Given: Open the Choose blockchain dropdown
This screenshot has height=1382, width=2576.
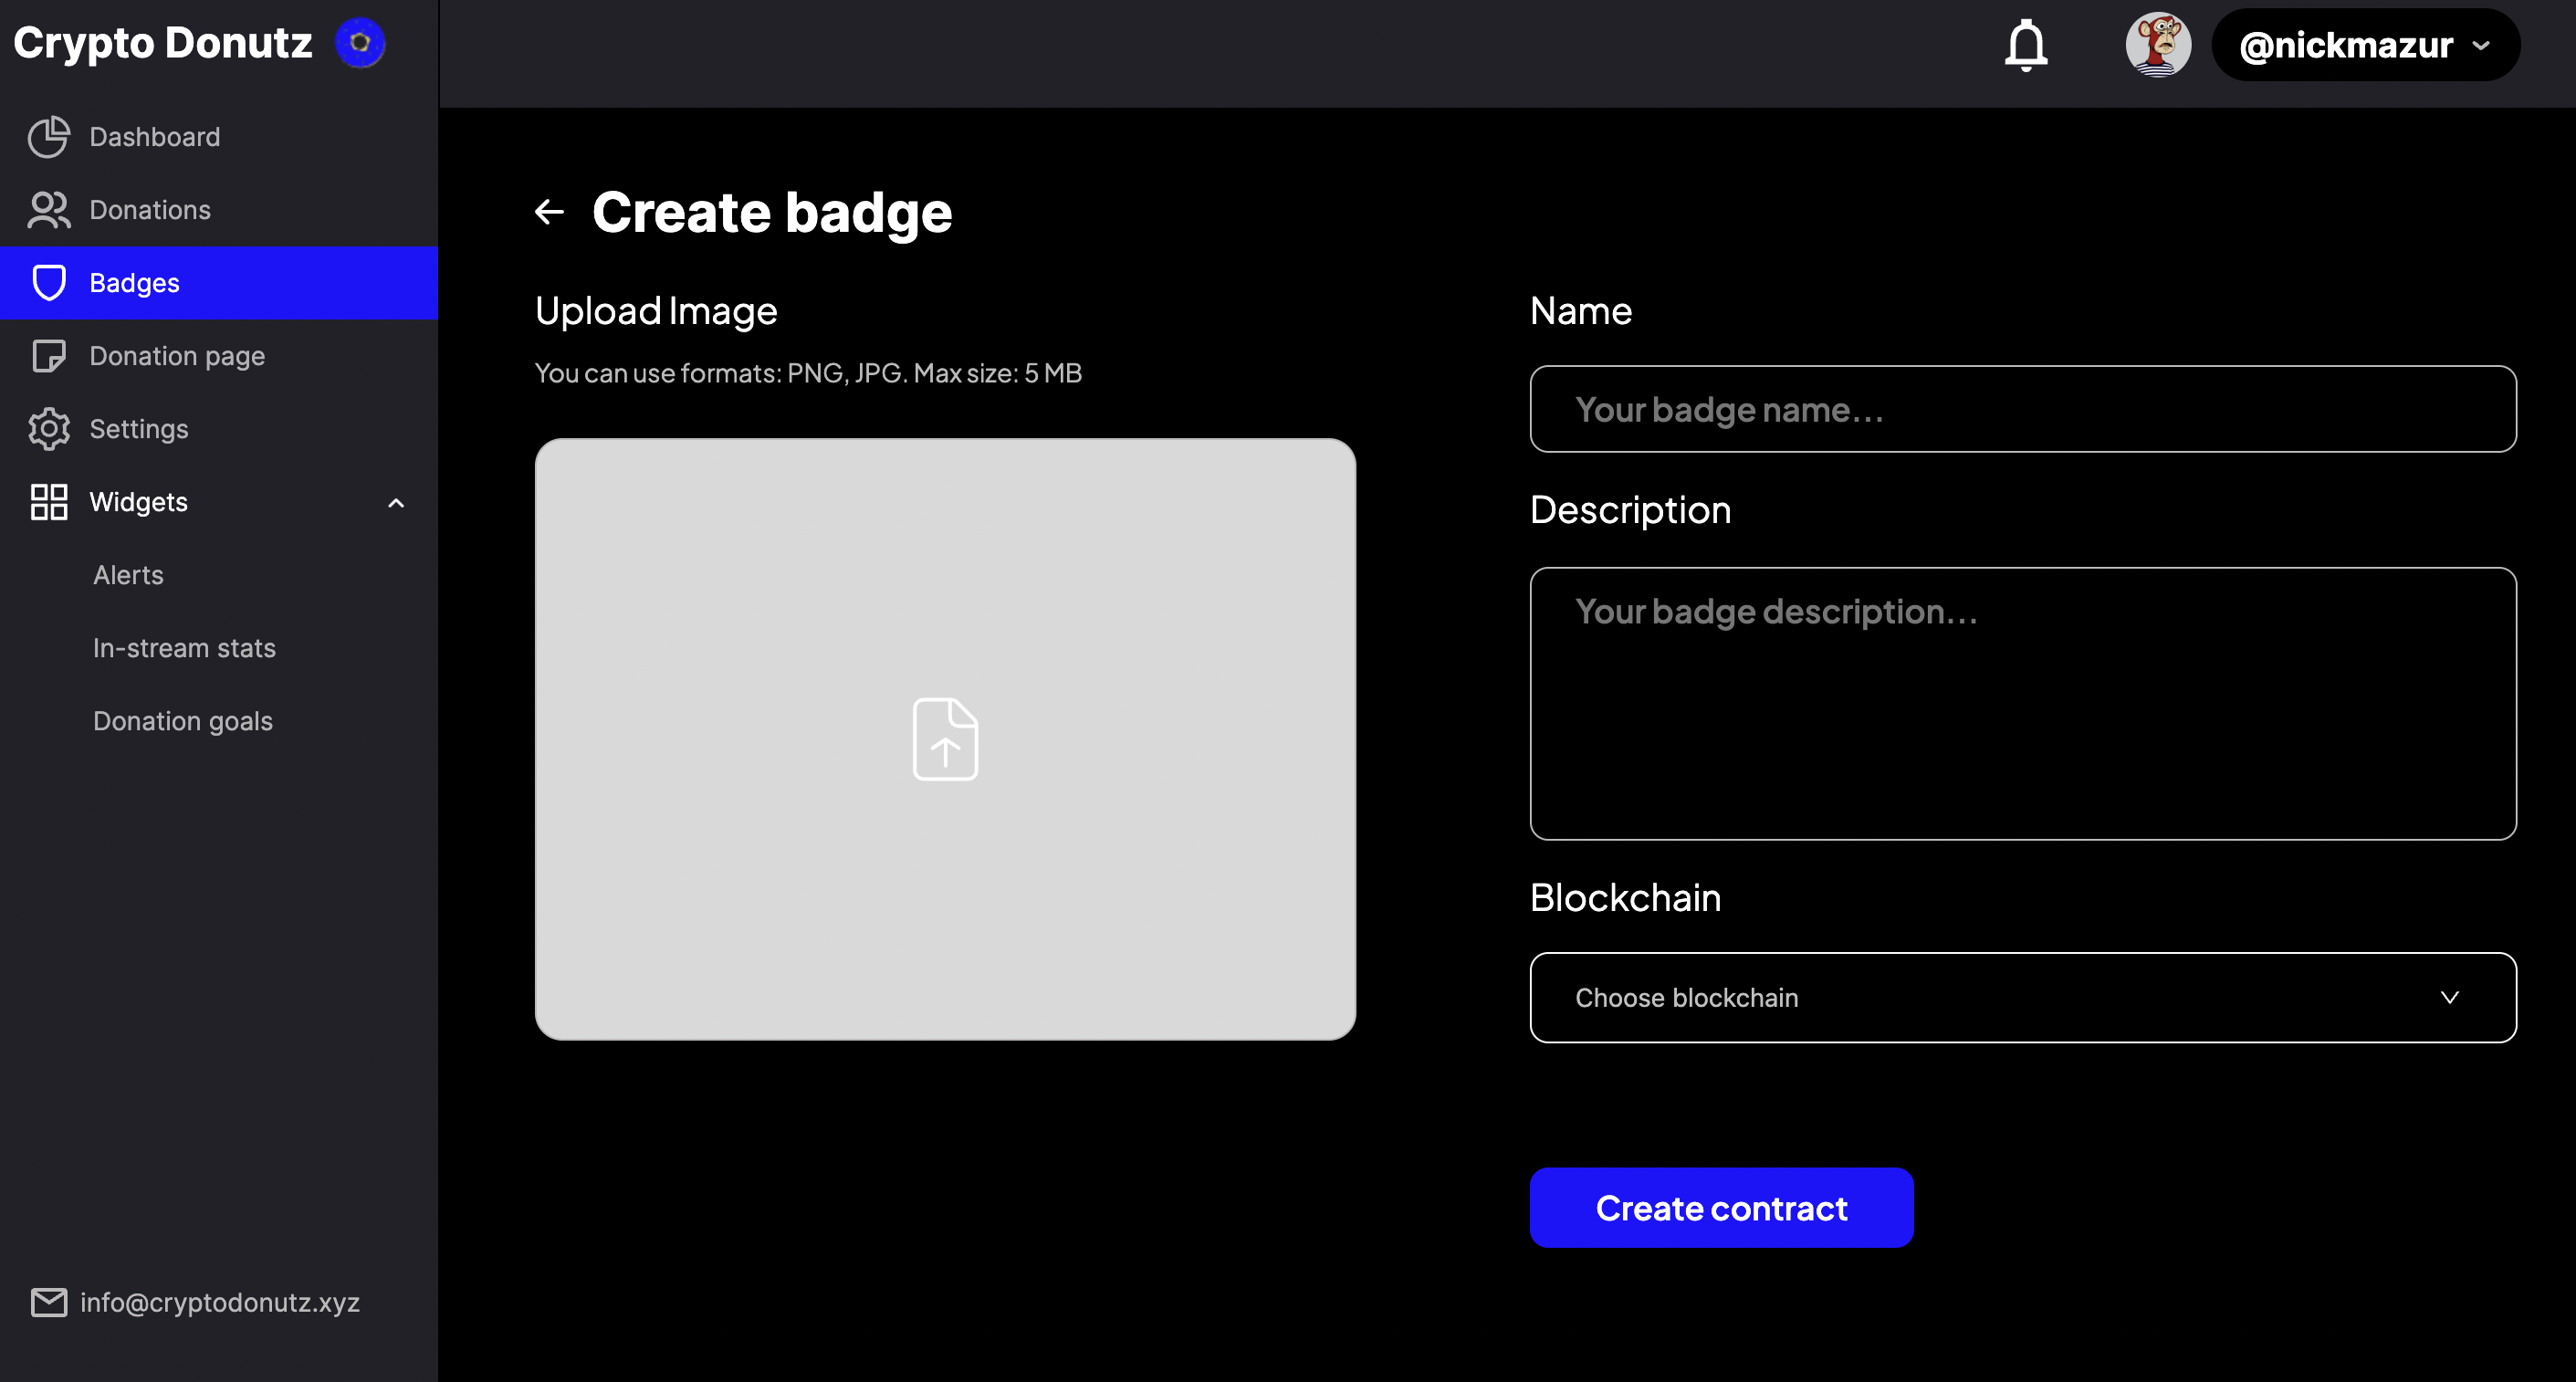Looking at the screenshot, I should coord(2022,997).
